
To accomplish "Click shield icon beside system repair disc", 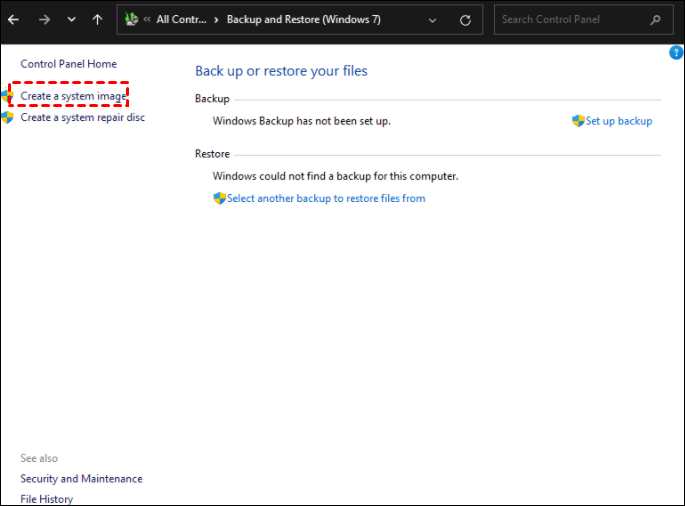I will point(7,118).
